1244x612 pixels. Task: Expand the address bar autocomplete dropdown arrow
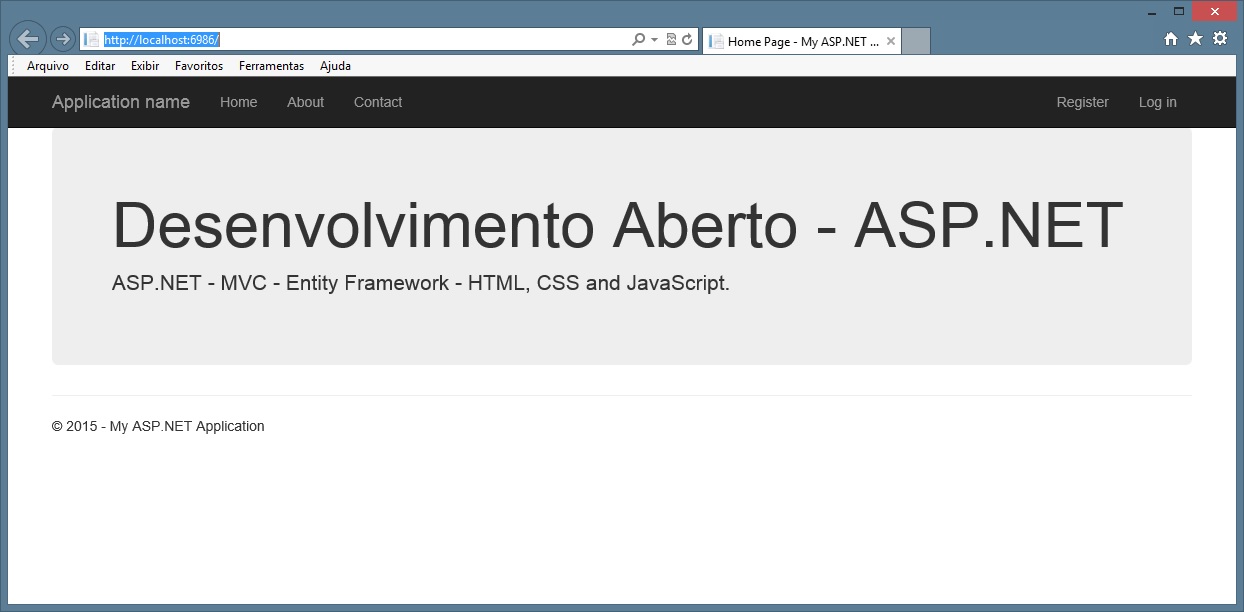654,40
